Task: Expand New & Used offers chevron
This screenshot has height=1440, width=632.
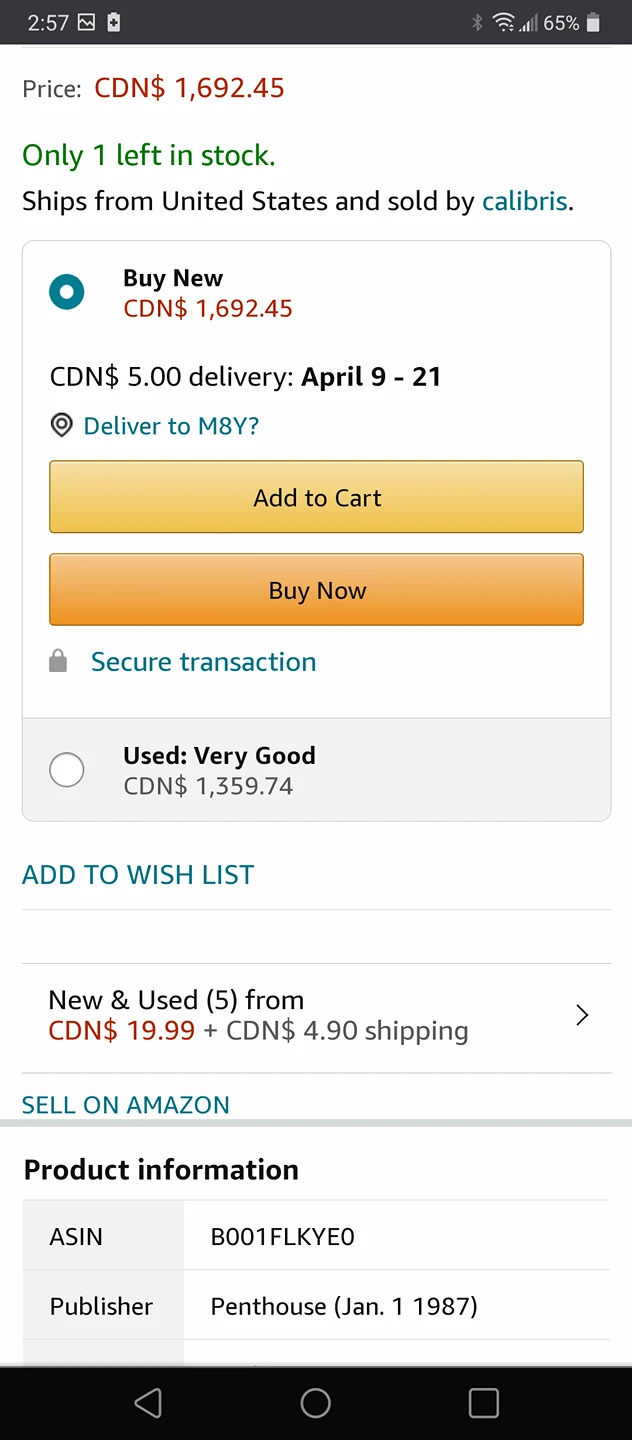Action: pos(582,1016)
